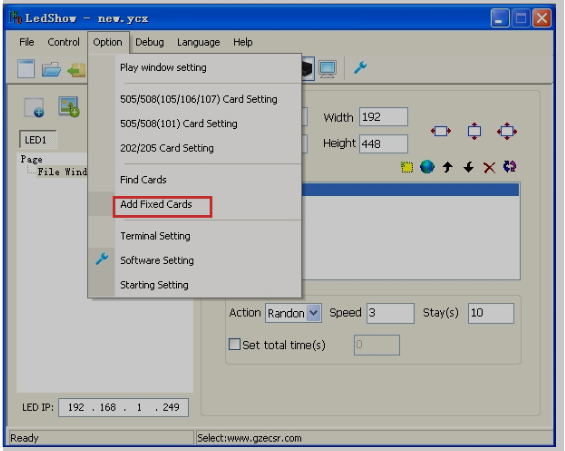Maximize the LedShow window

tap(521, 18)
